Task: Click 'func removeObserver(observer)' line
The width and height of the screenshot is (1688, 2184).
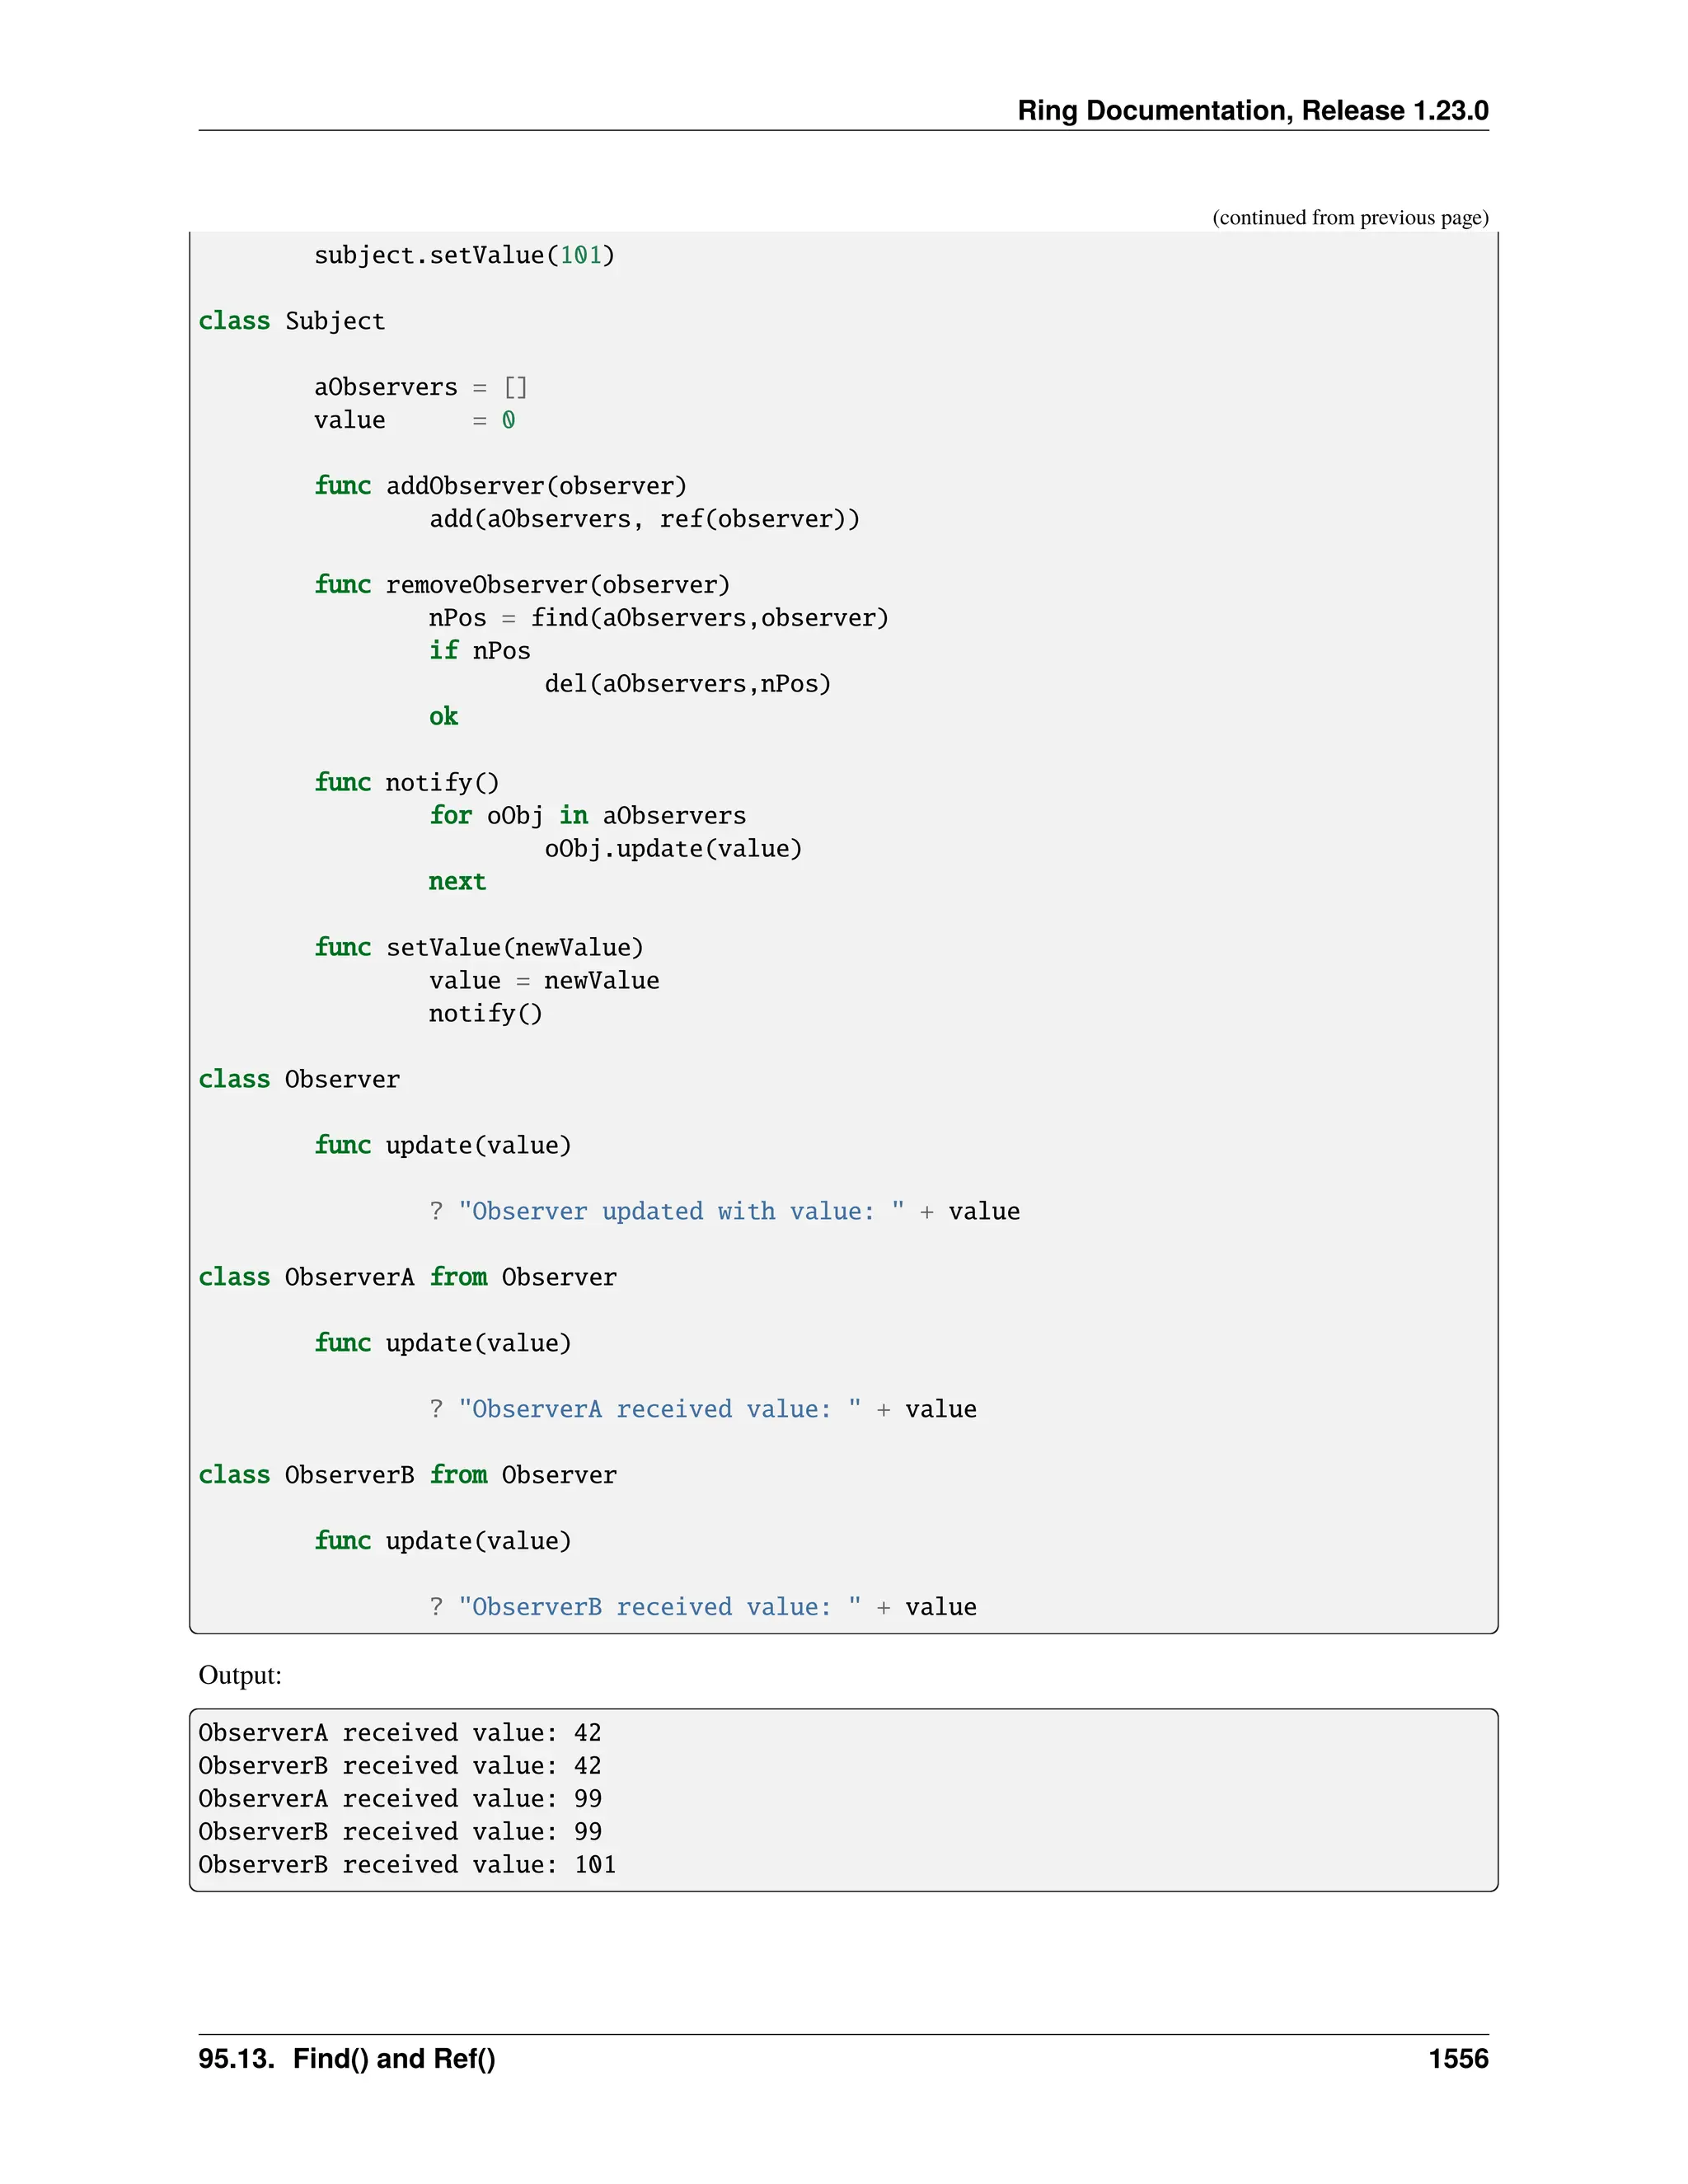Action: click(522, 585)
